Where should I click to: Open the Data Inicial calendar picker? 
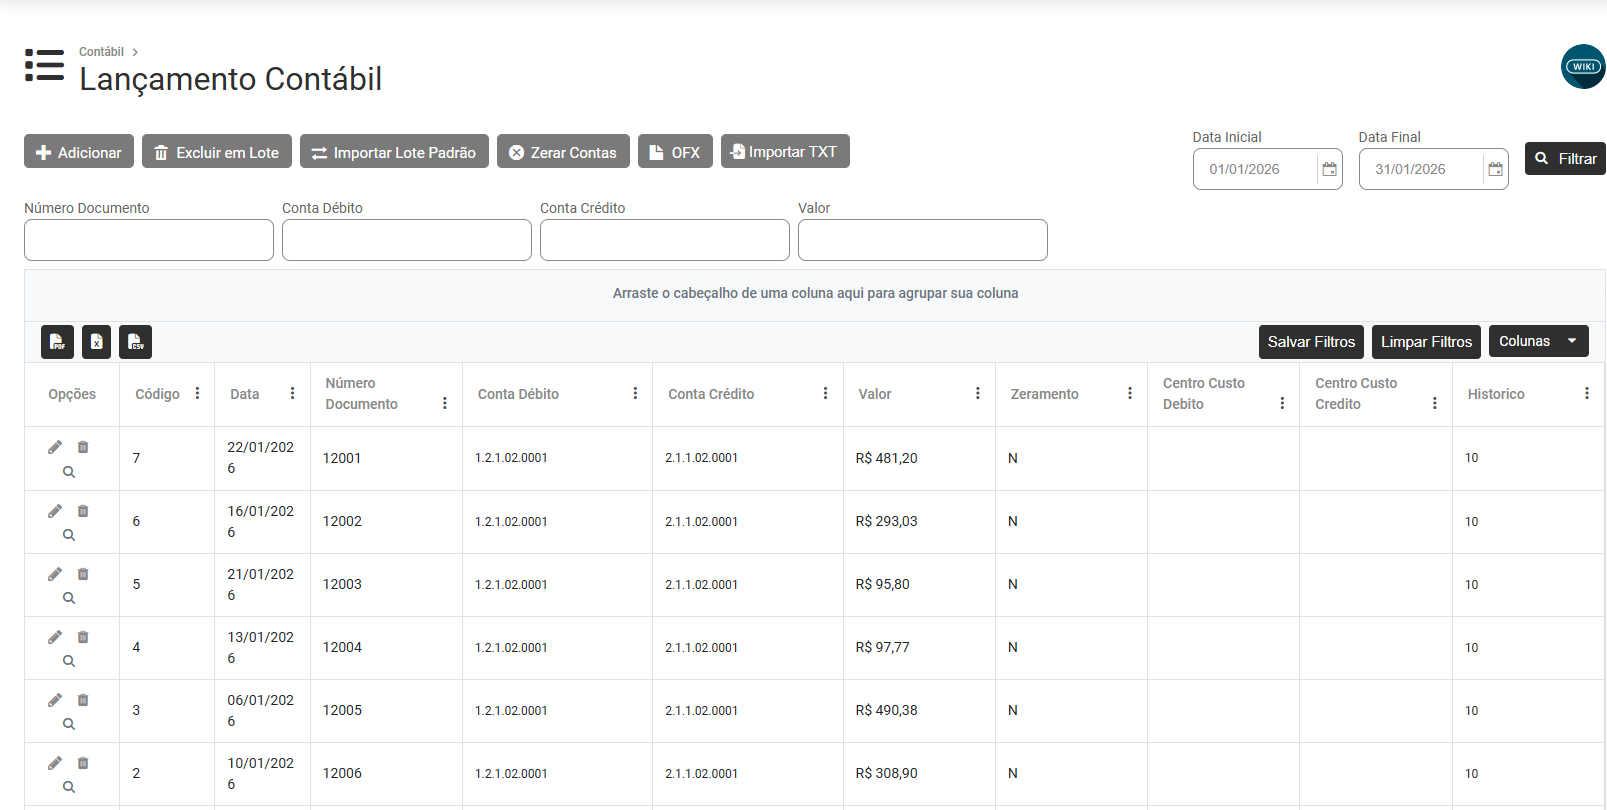click(x=1329, y=169)
